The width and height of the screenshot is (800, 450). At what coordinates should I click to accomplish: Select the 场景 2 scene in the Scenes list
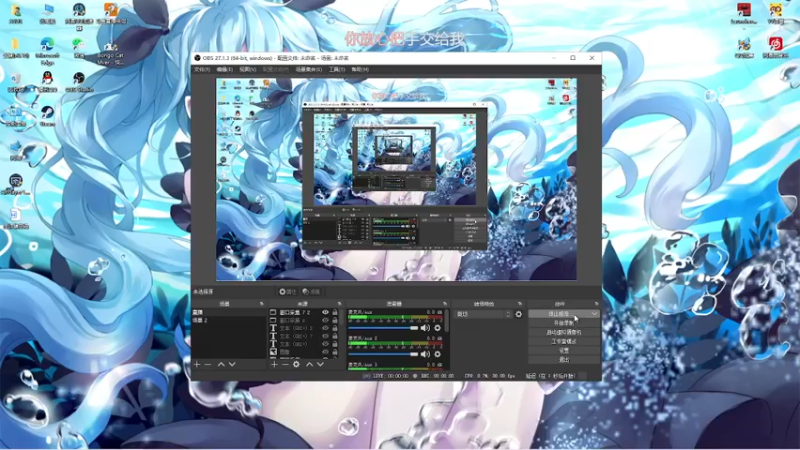[229, 320]
